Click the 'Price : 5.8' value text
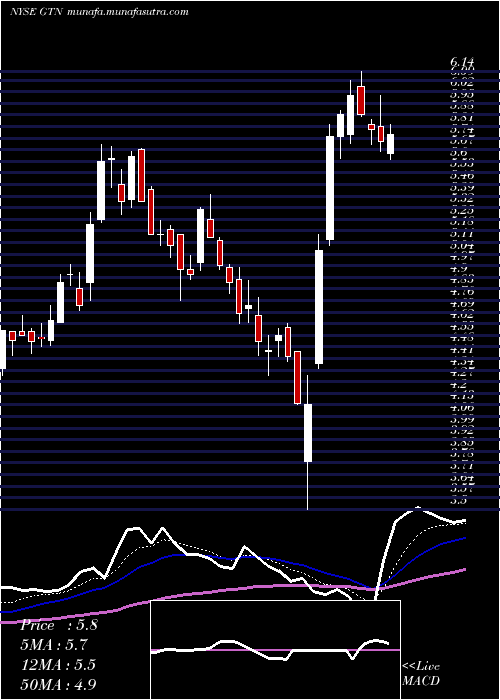The image size is (500, 700). [58, 625]
